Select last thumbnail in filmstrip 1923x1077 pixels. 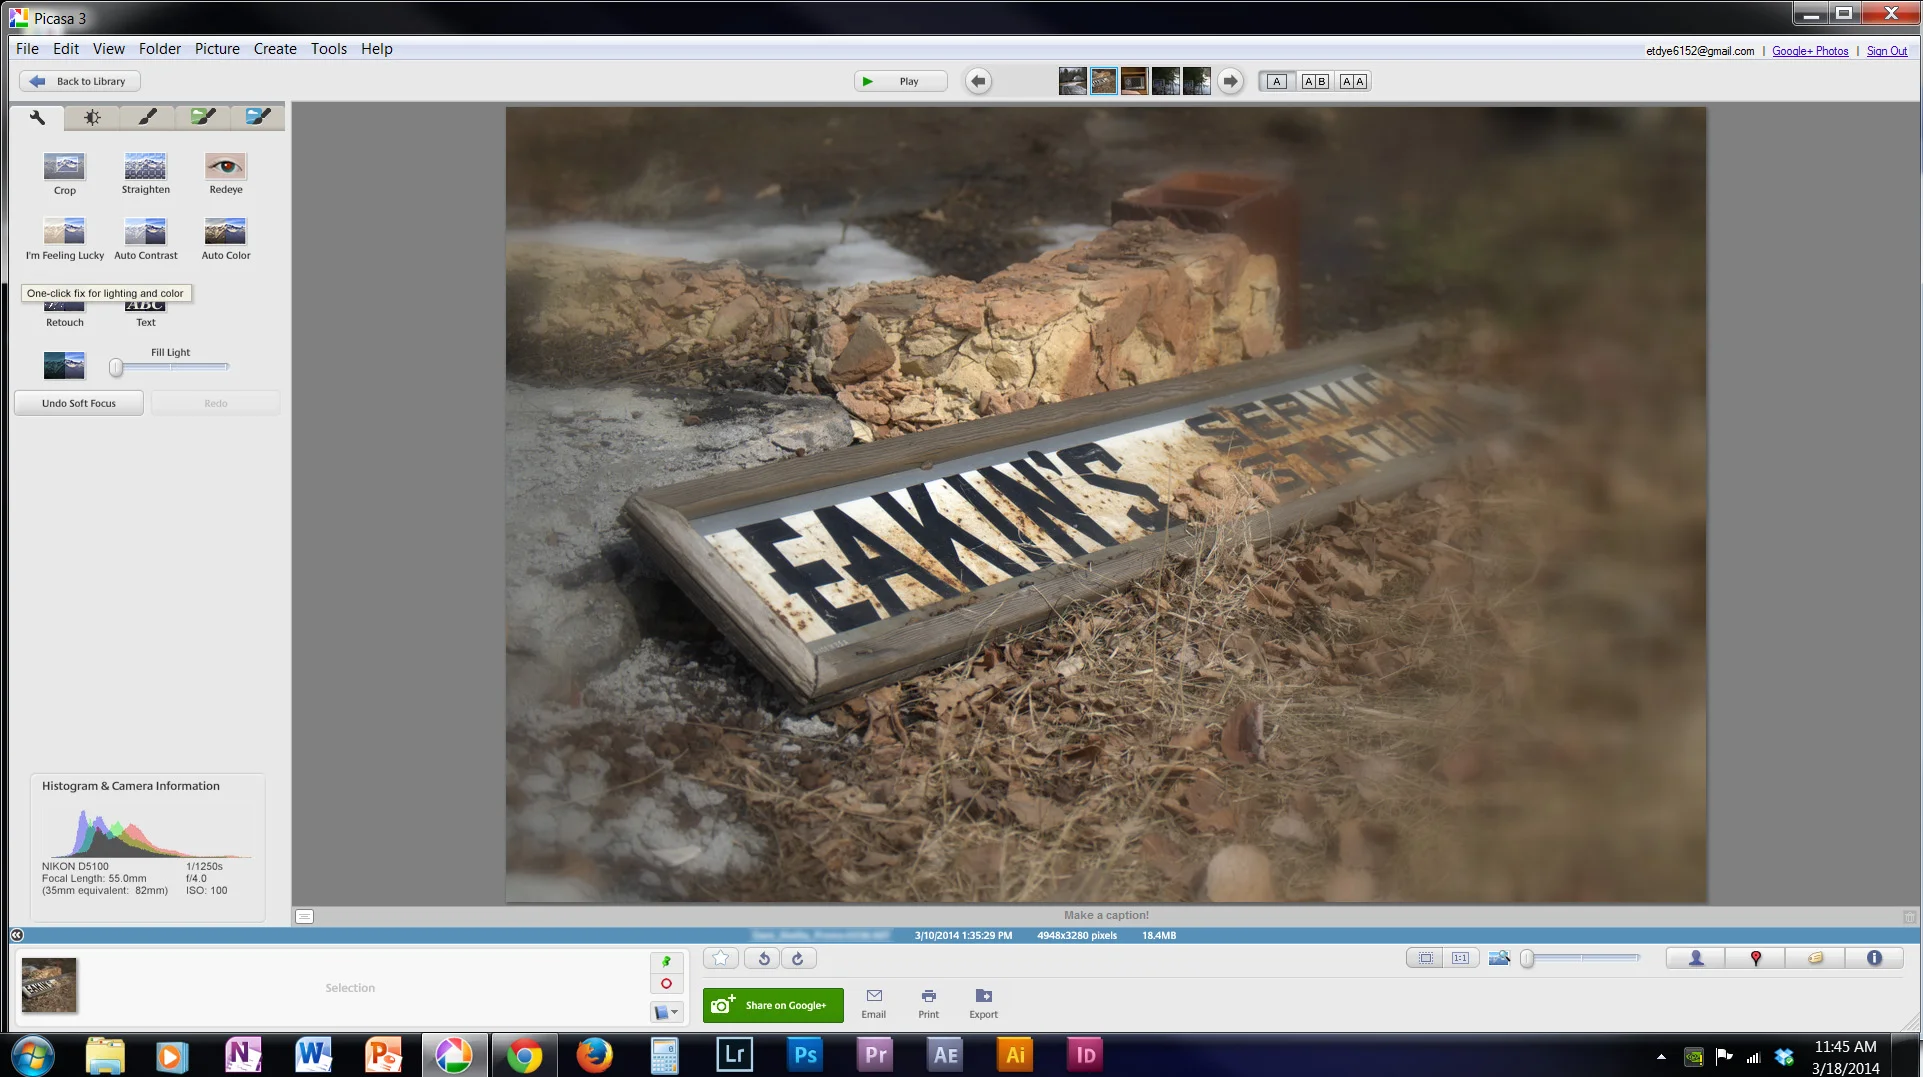point(1197,81)
